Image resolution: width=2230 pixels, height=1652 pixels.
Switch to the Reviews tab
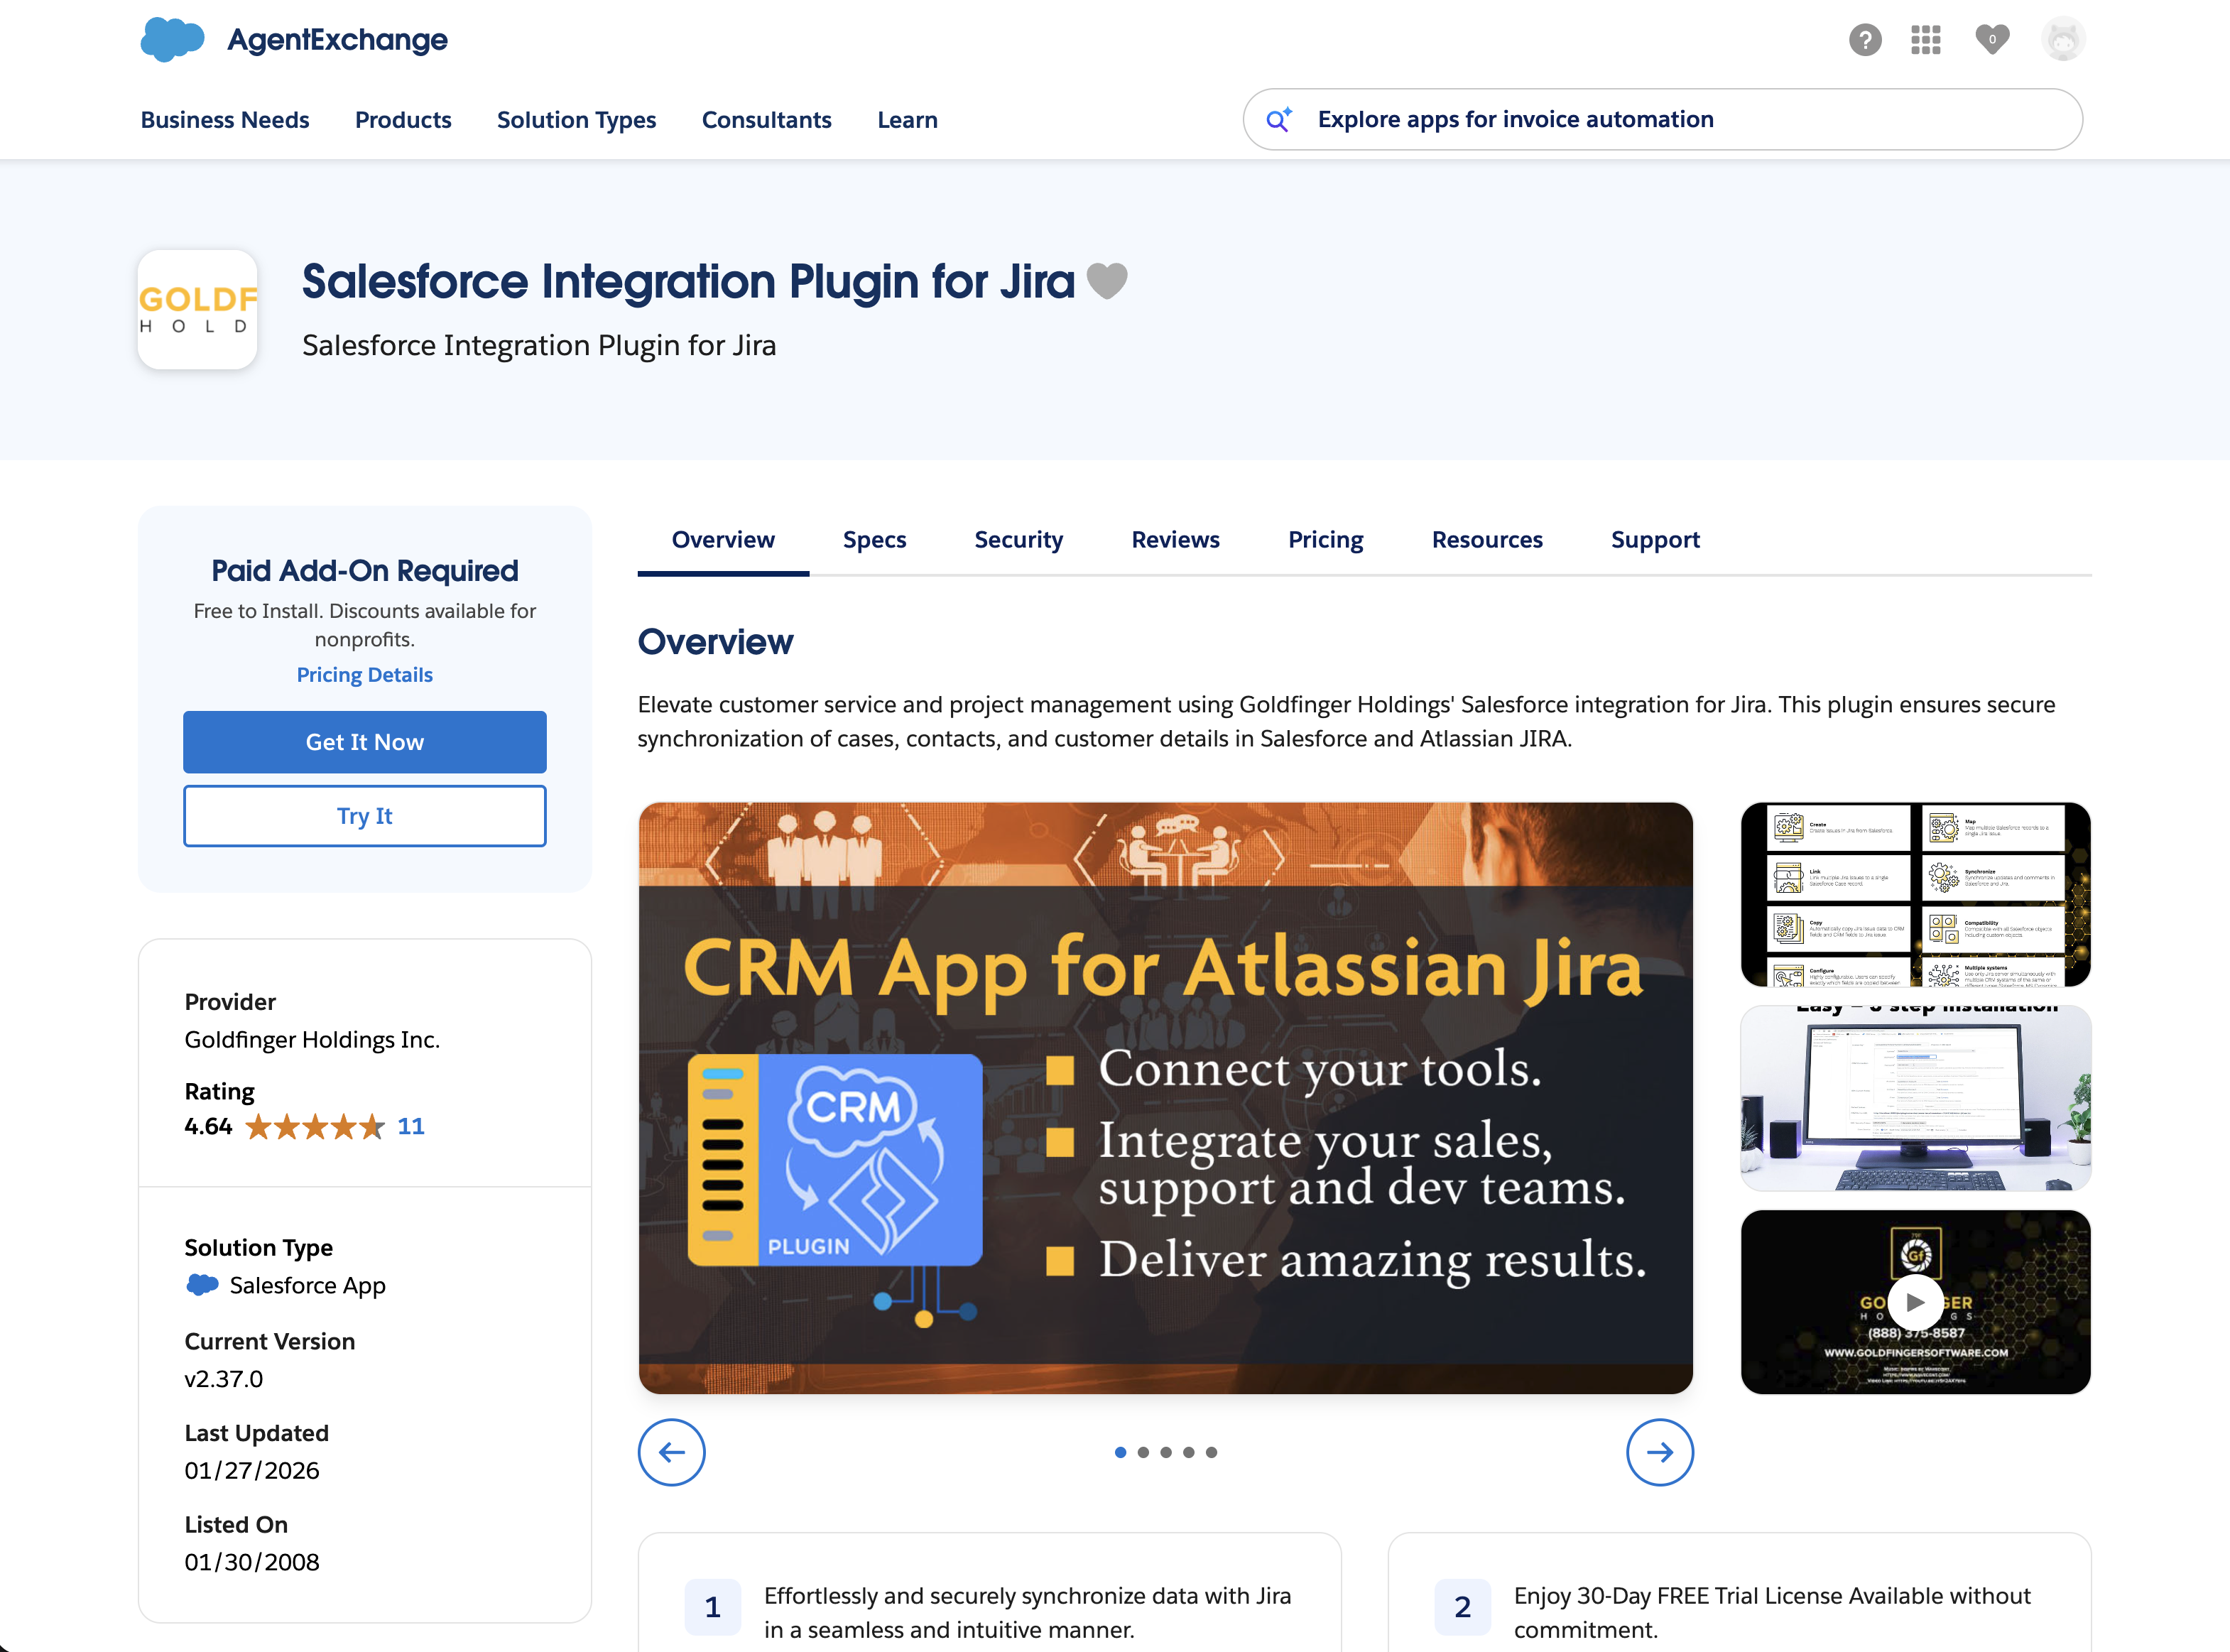point(1175,540)
